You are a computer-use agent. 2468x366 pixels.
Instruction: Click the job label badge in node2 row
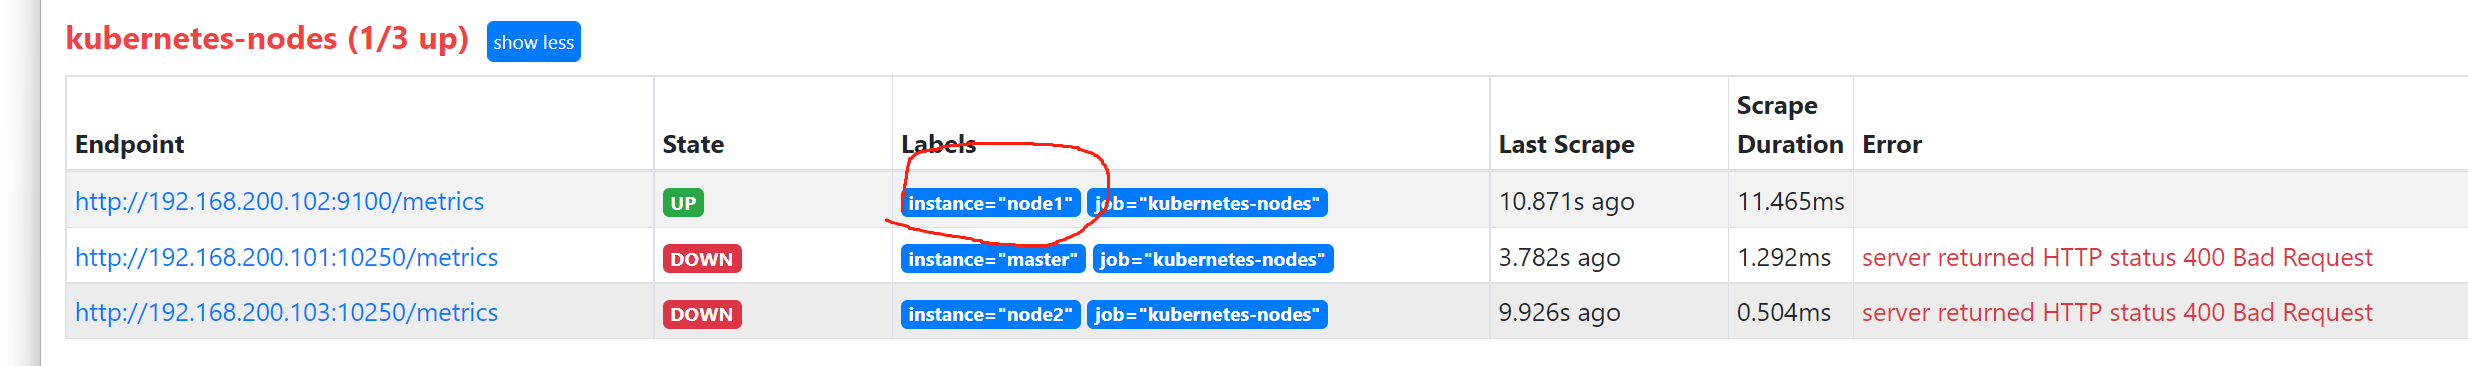point(1207,314)
